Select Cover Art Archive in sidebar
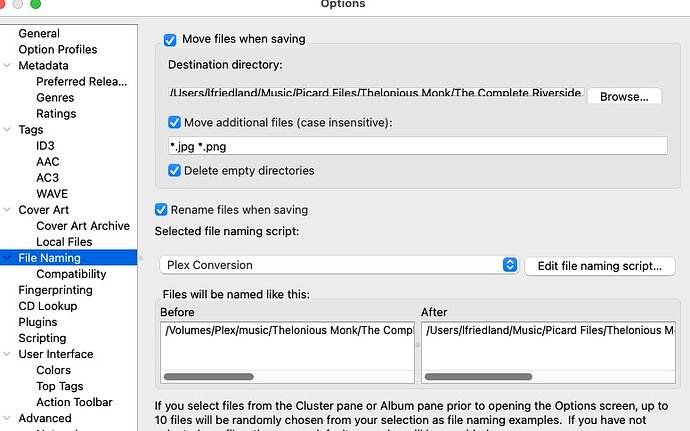This screenshot has height=431, width=690. point(83,226)
